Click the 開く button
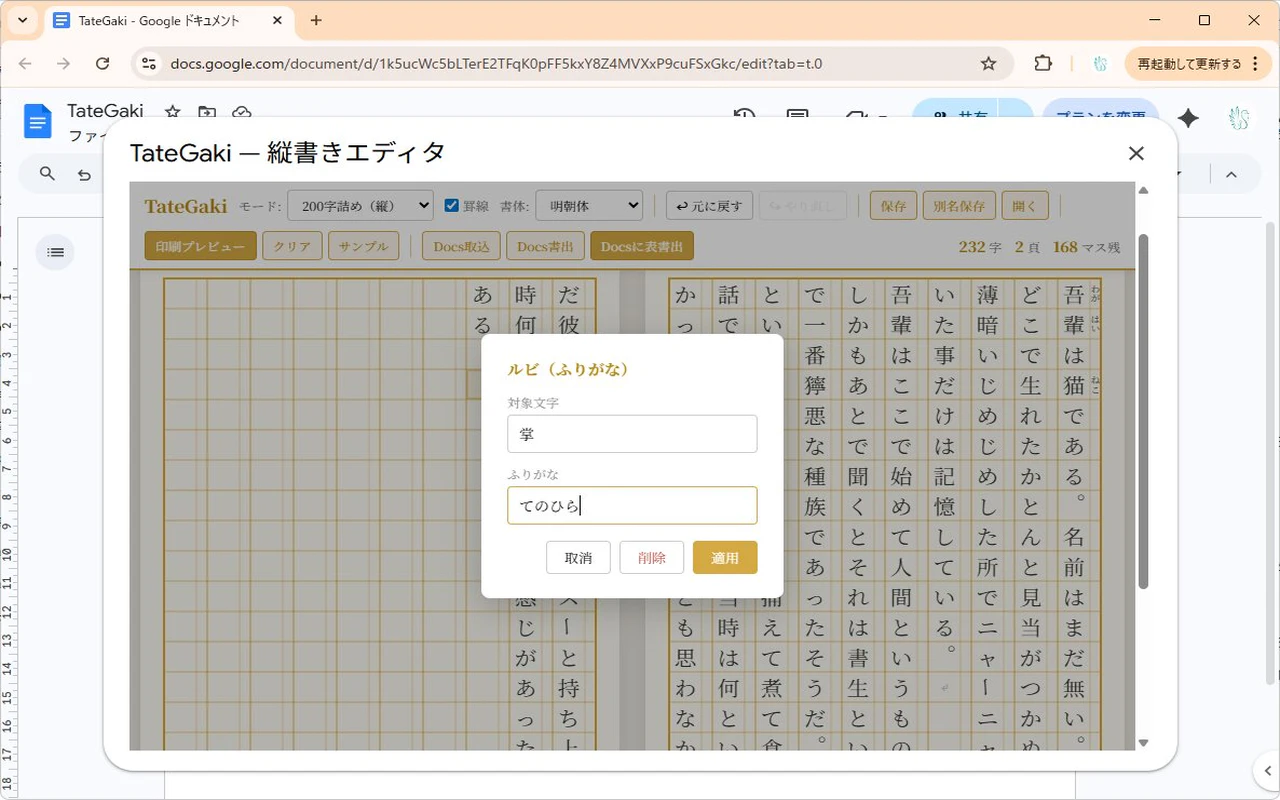 click(1025, 206)
